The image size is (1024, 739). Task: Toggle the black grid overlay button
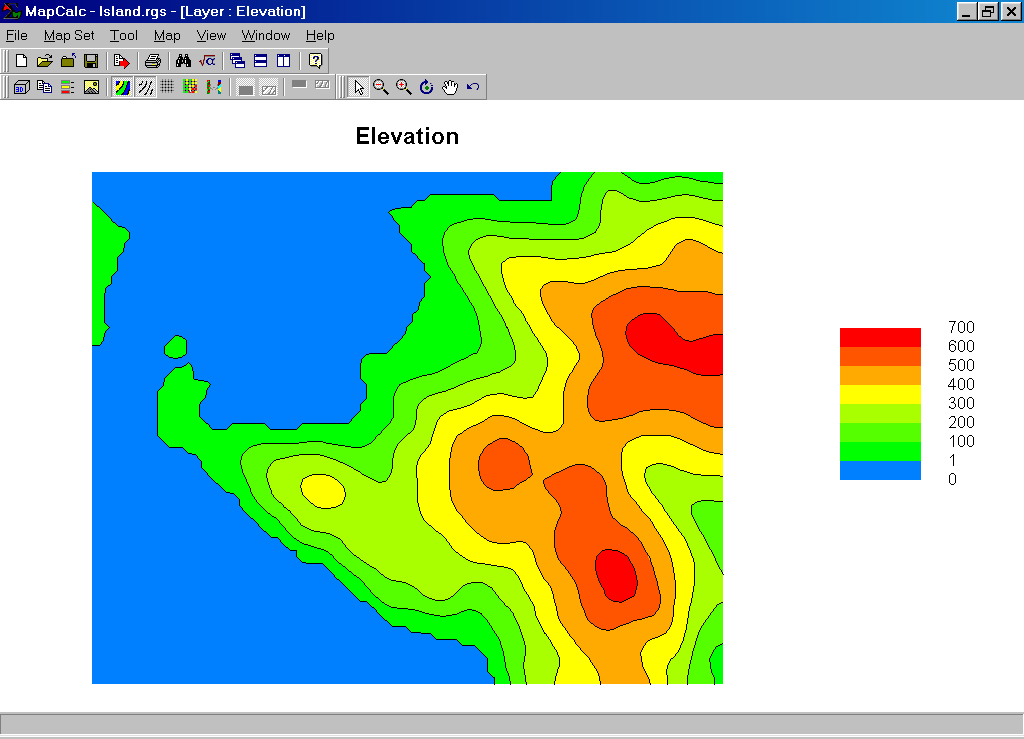click(167, 86)
